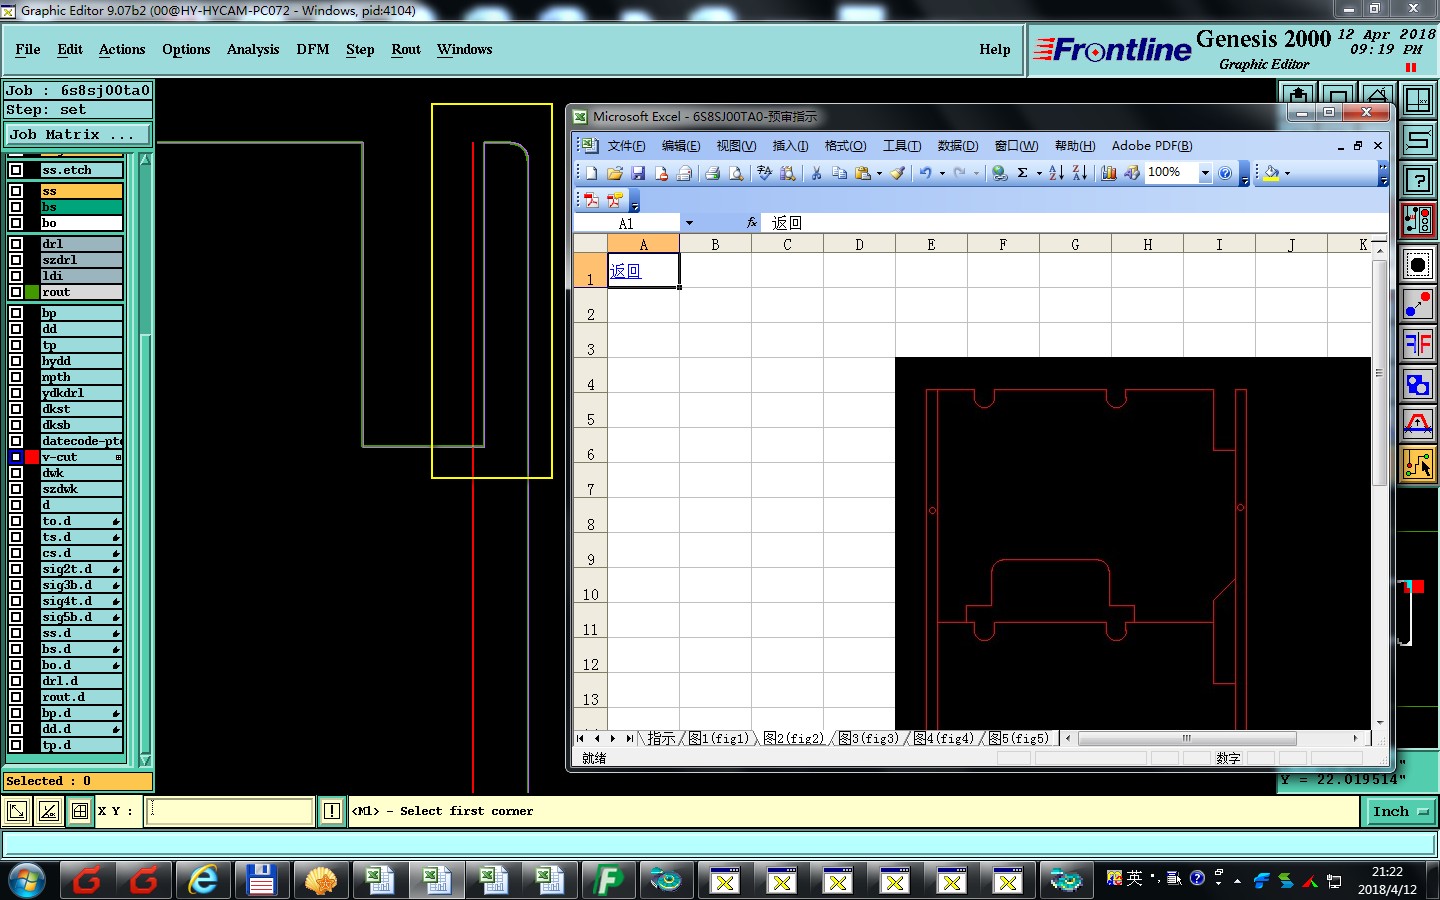Toggle display checkbox for layer drl
Image resolution: width=1440 pixels, height=900 pixels.
(16, 244)
